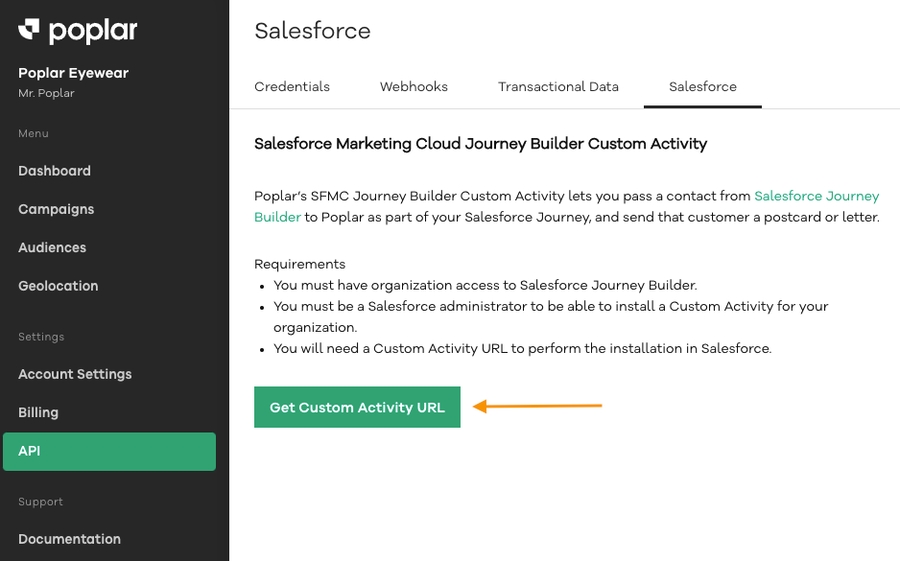Switch to the Credentials tab

pos(292,87)
